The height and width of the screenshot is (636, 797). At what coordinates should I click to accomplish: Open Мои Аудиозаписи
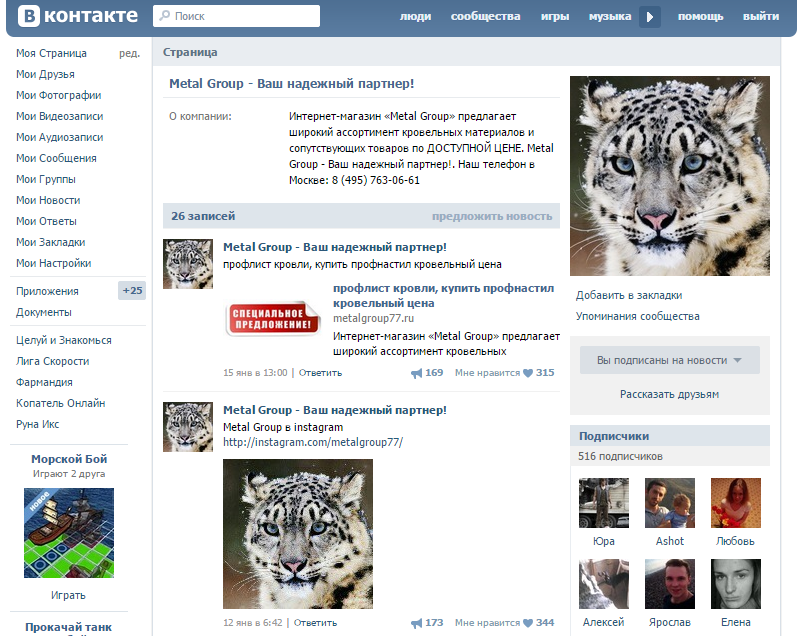coord(59,137)
